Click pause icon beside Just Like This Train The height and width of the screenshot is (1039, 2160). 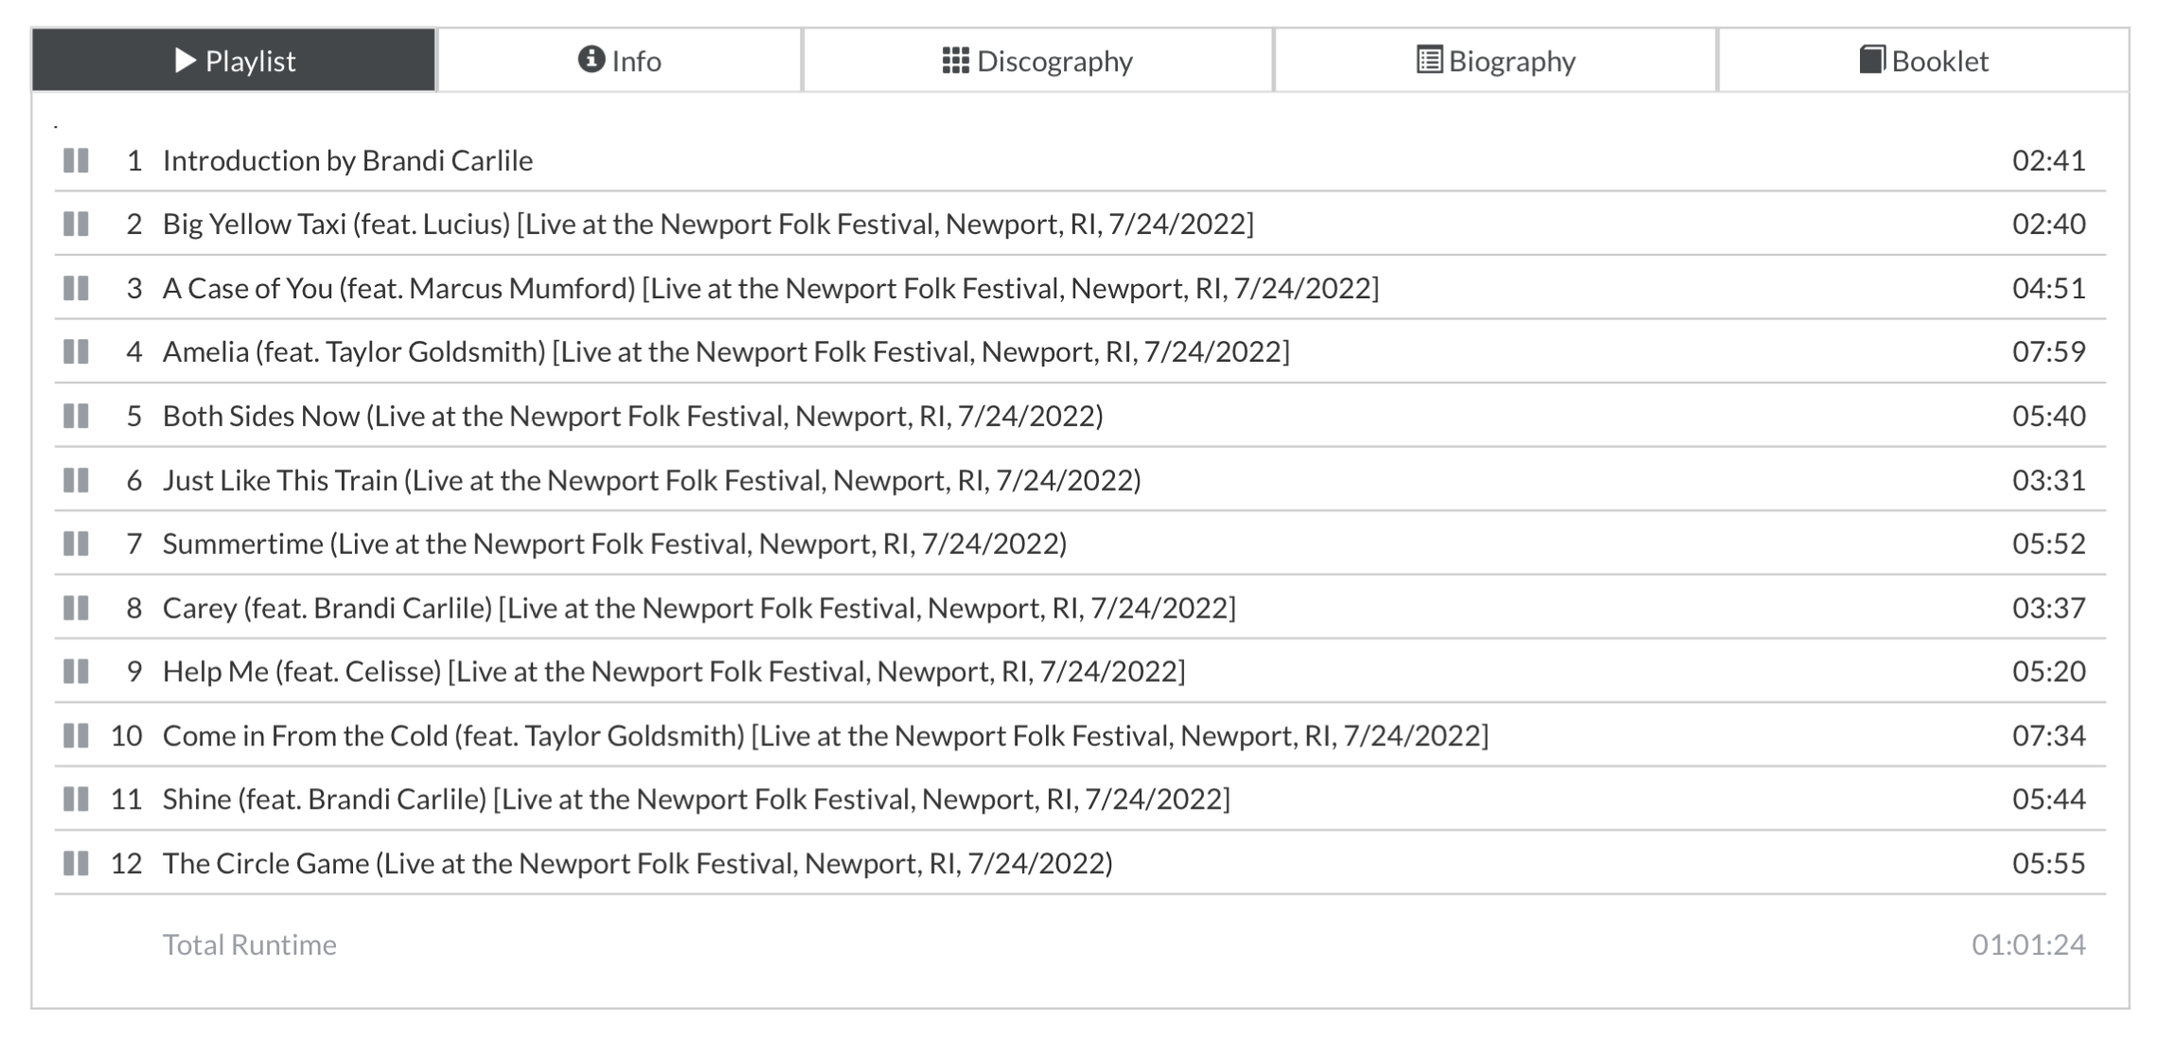pos(76,480)
